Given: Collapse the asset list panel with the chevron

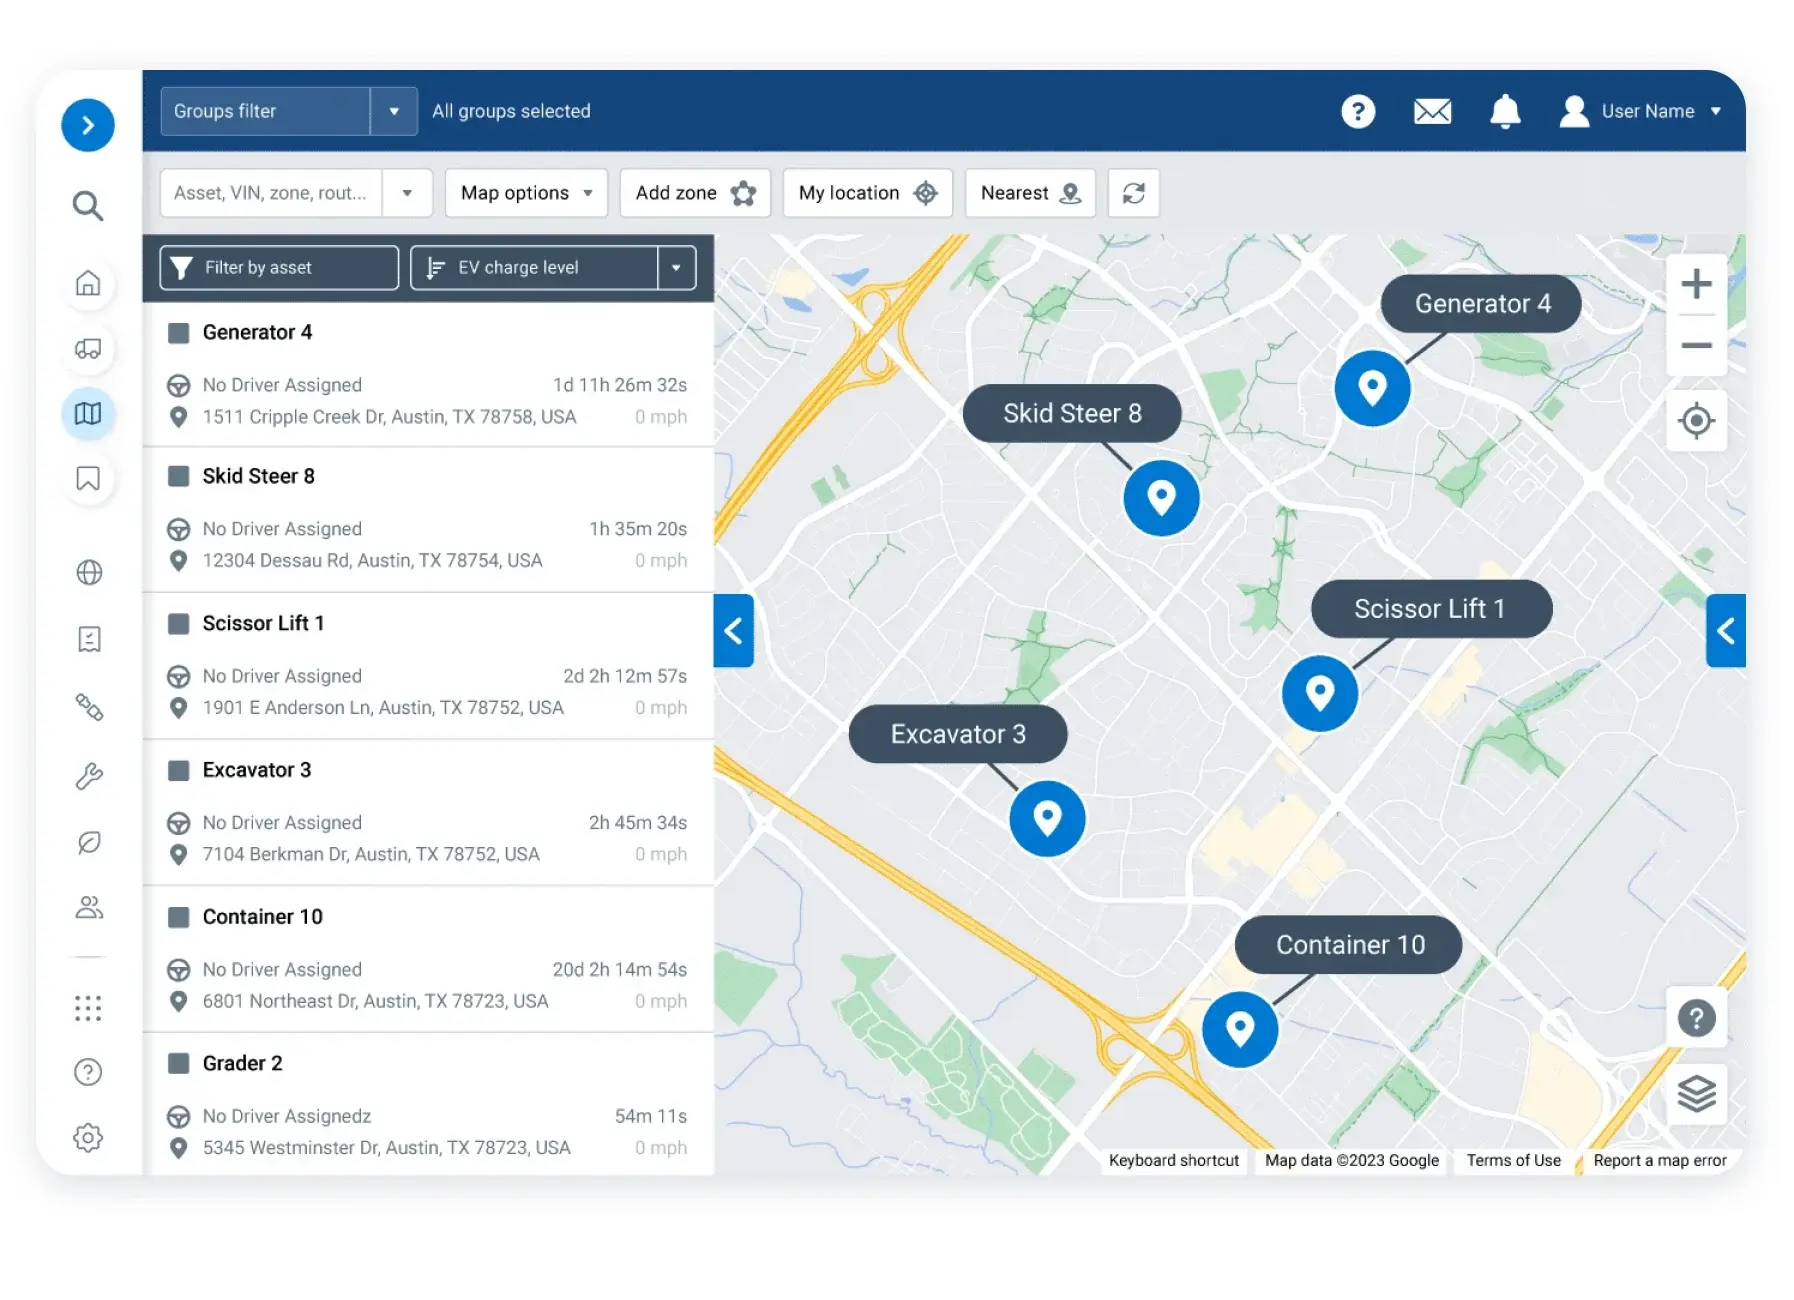Looking at the screenshot, I should pyautogui.click(x=734, y=630).
